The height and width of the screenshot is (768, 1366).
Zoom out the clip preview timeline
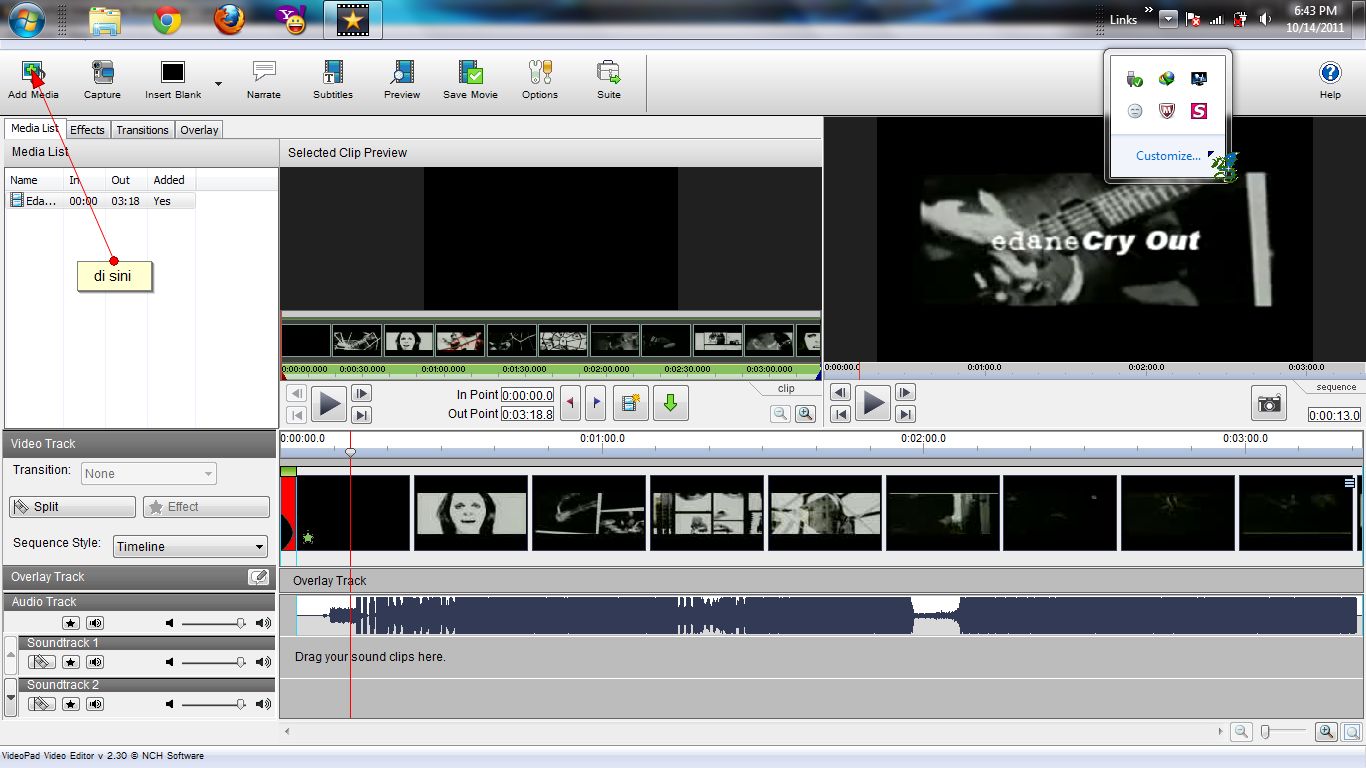pyautogui.click(x=780, y=414)
